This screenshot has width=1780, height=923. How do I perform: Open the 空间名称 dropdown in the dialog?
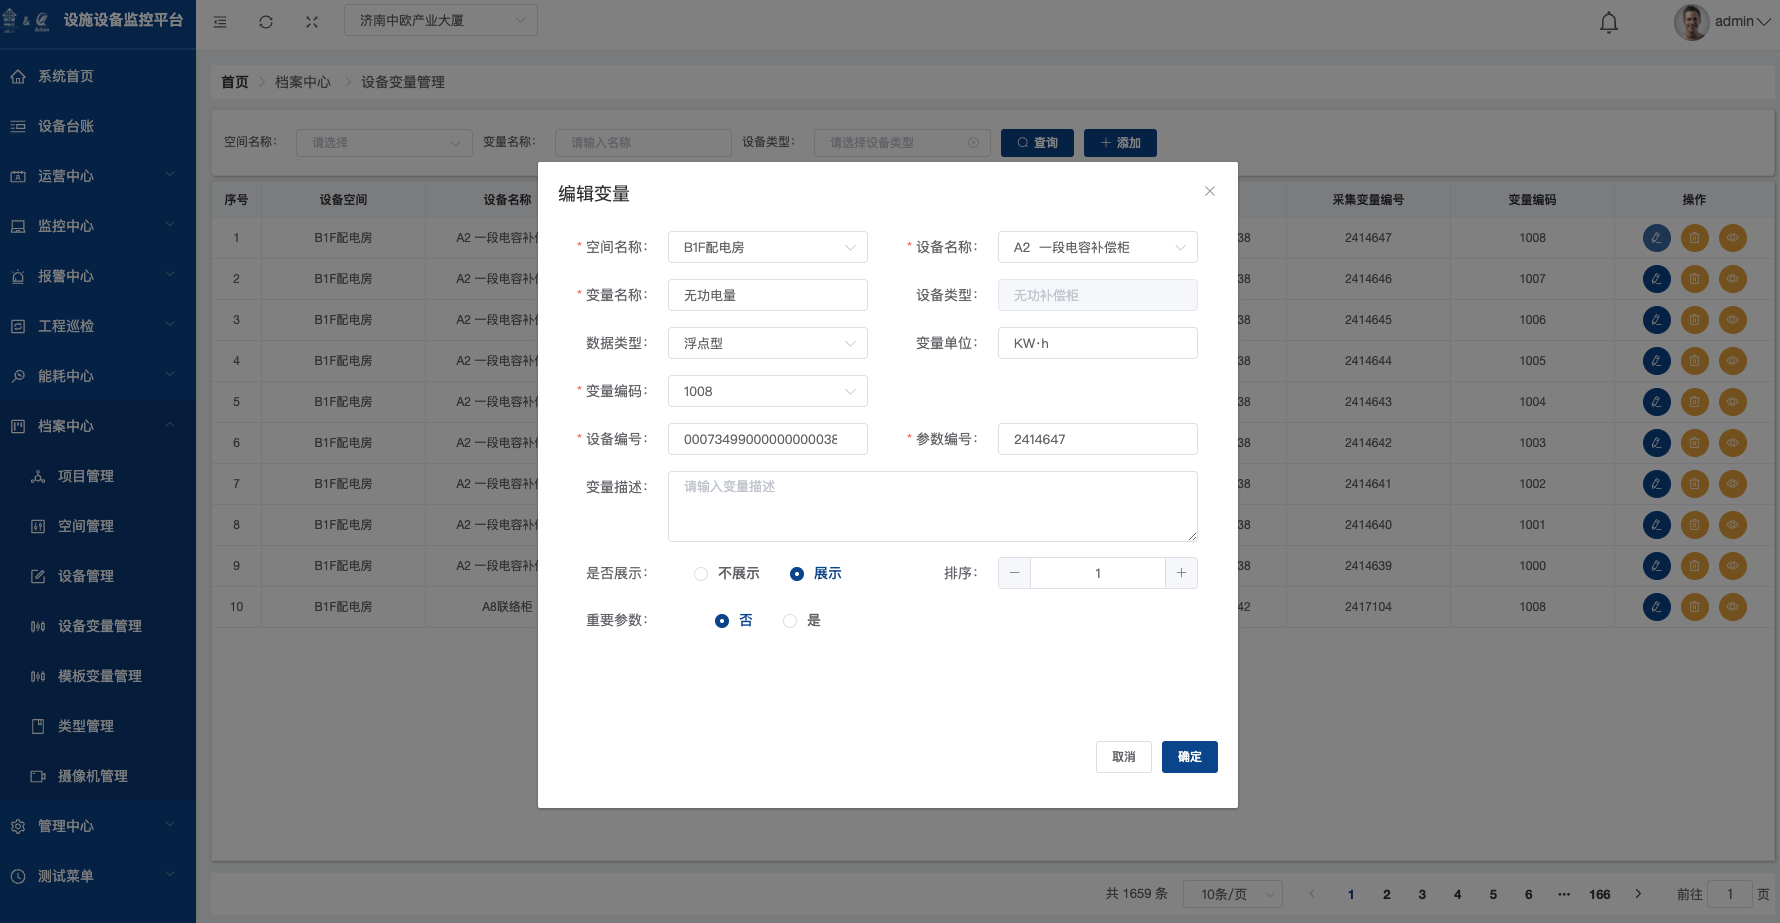[767, 247]
